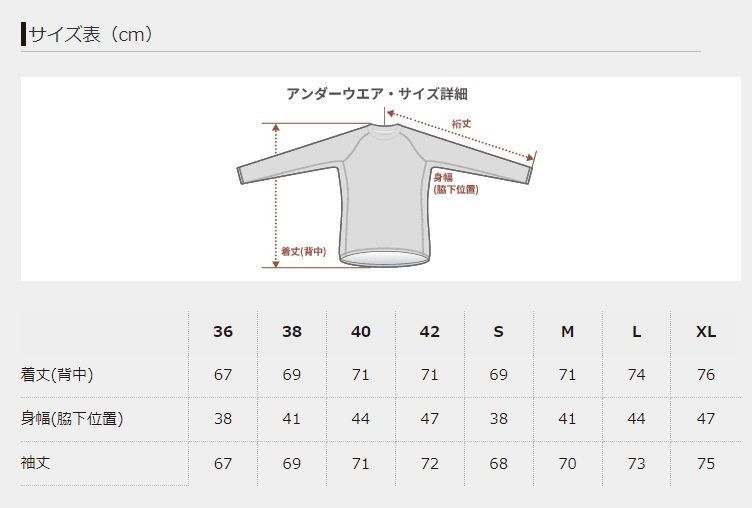This screenshot has width=752, height=508.
Task: Click the 着丈(背中) label in the diagram
Action: (303, 252)
